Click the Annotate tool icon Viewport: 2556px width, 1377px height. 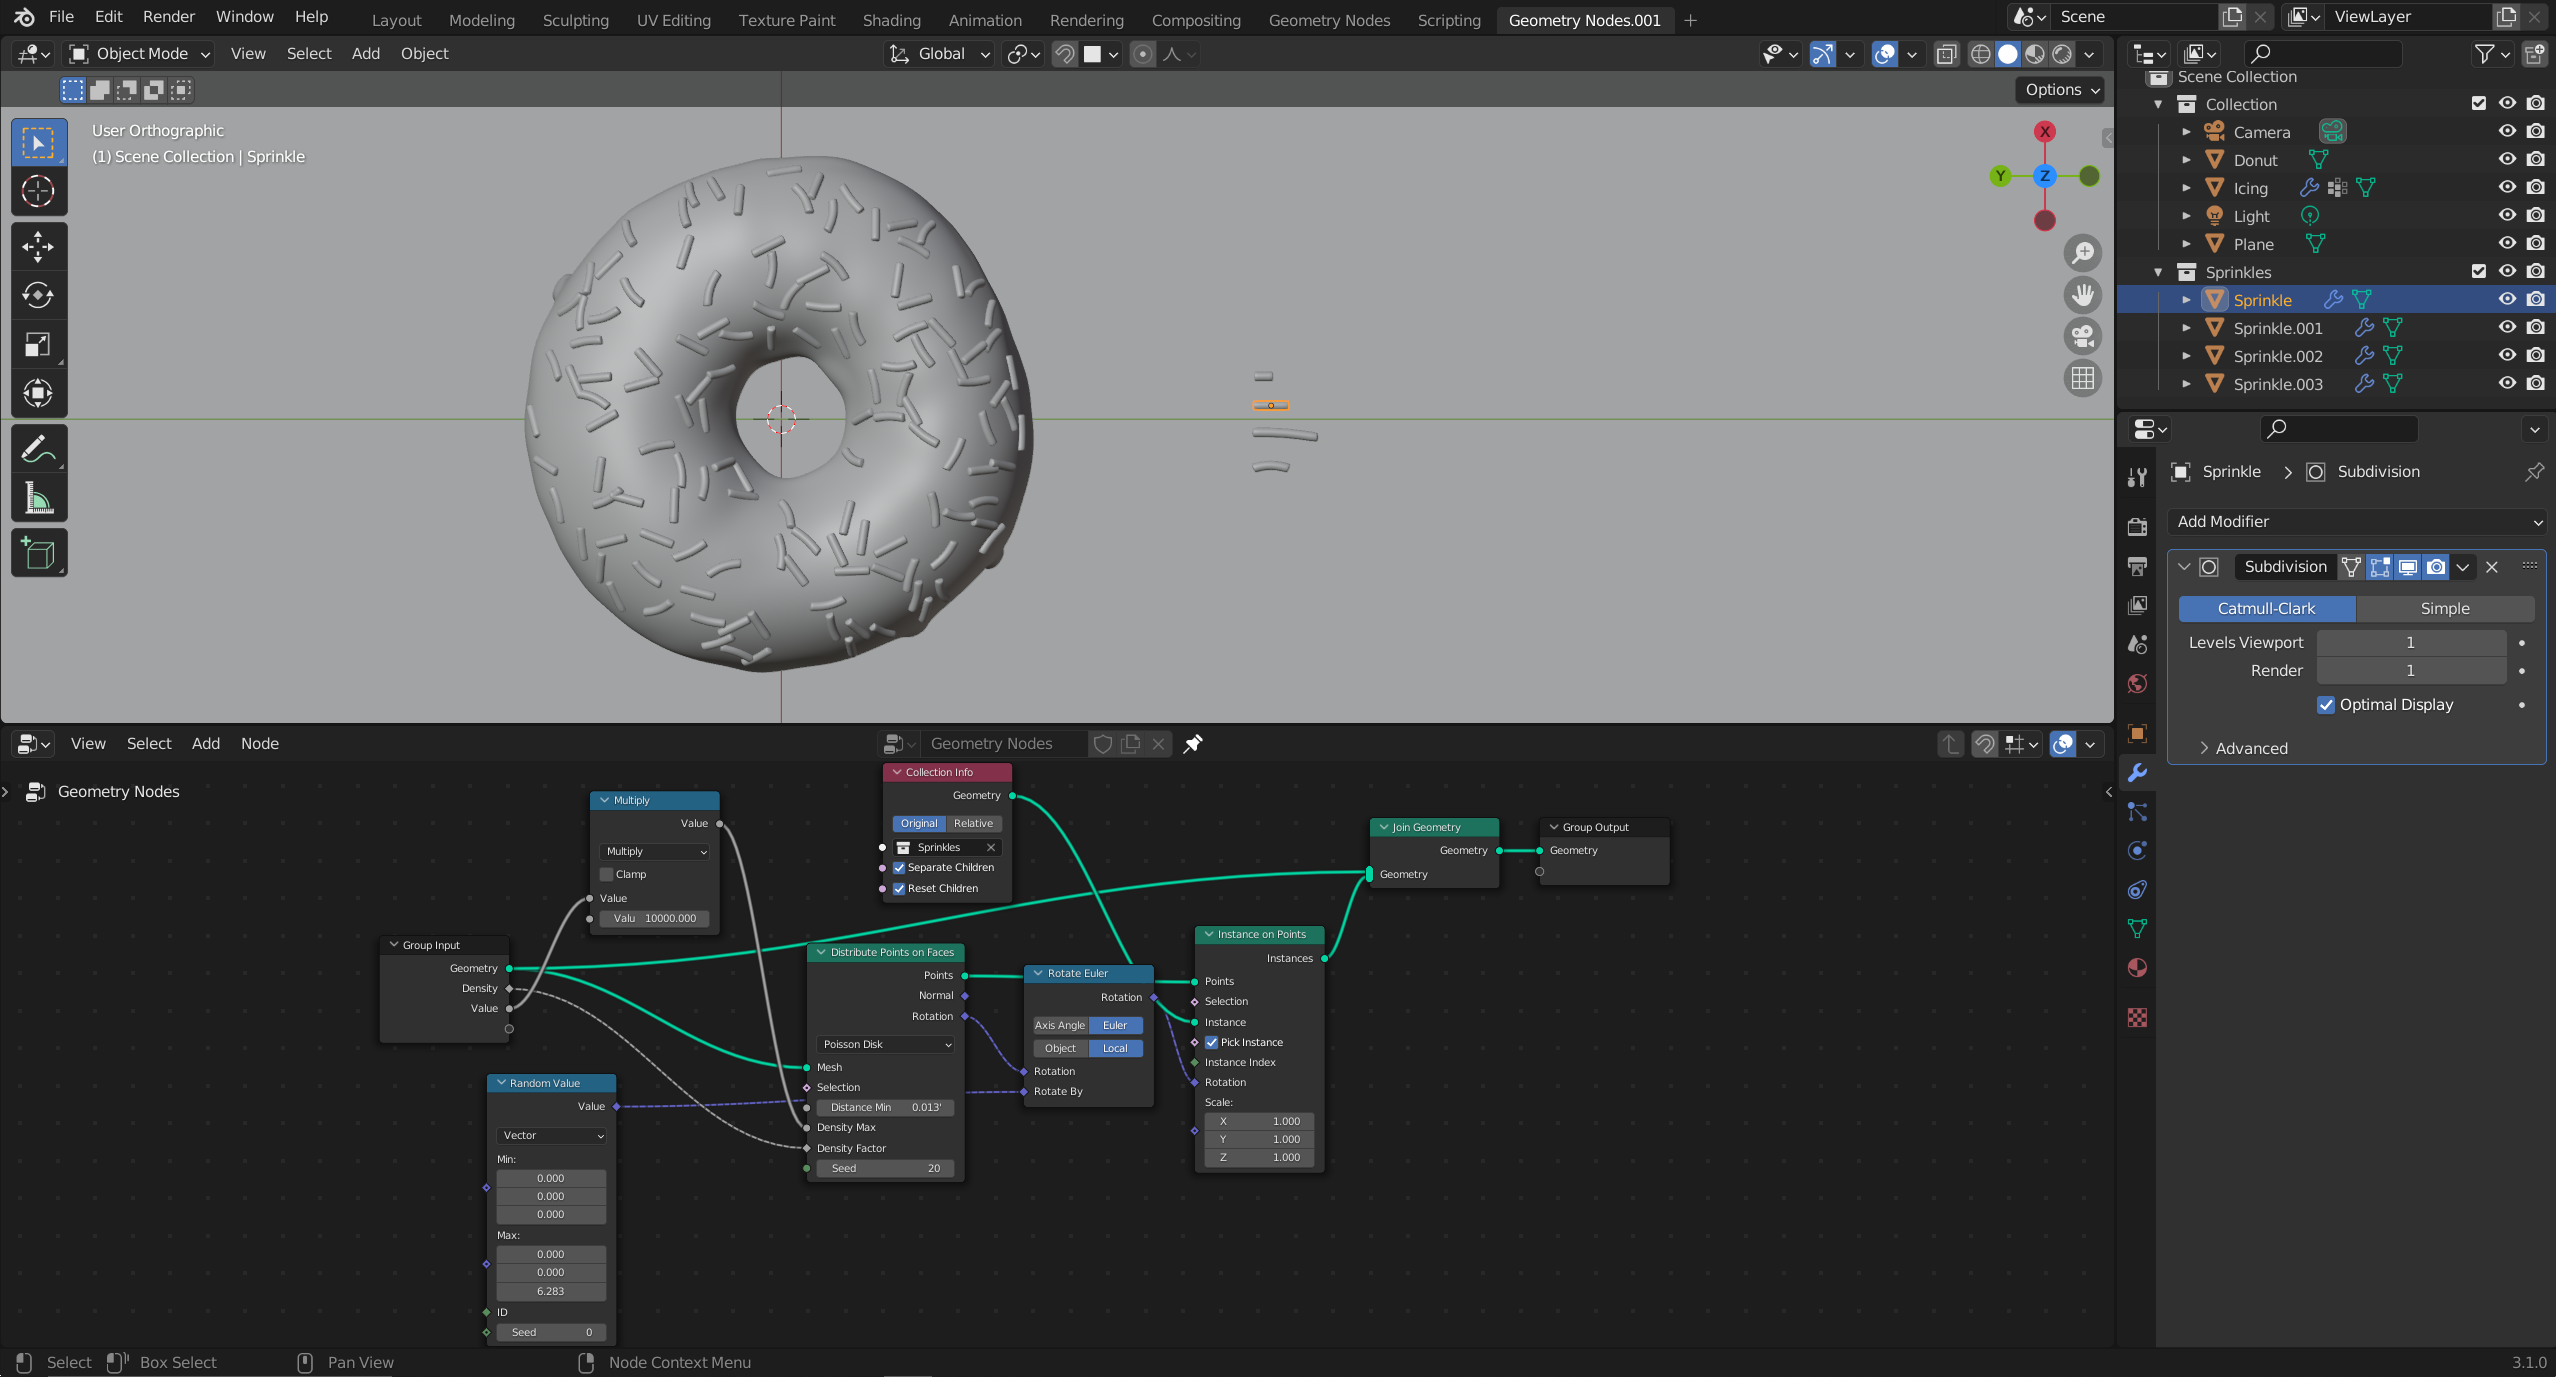point(37,449)
